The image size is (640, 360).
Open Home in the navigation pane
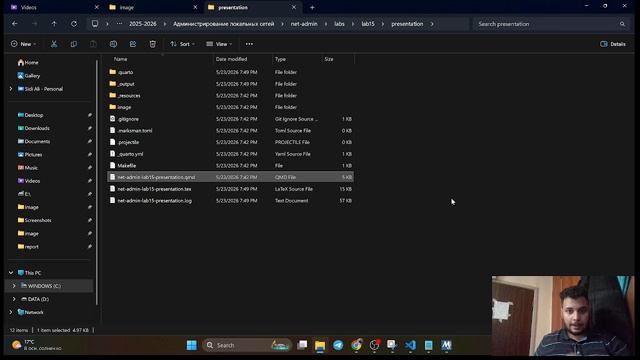[28, 62]
